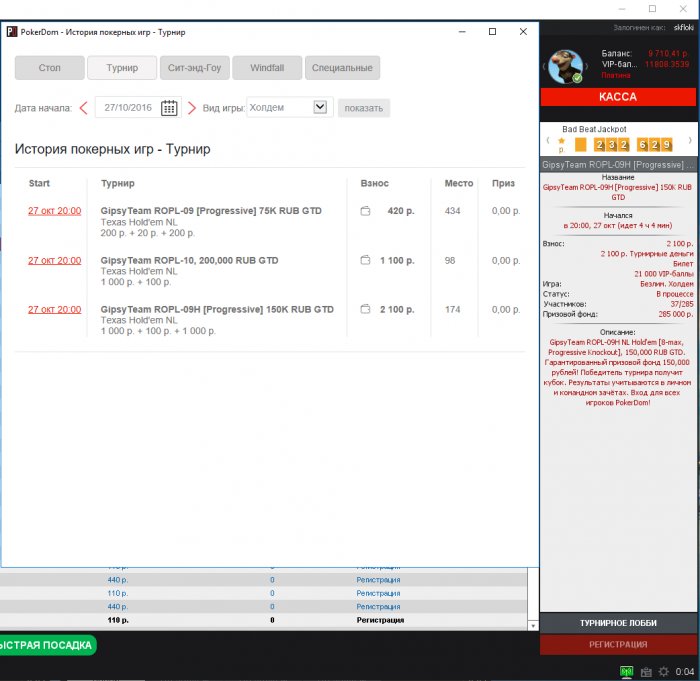Click the показать button
Screen dimensions: 700x681
point(364,108)
